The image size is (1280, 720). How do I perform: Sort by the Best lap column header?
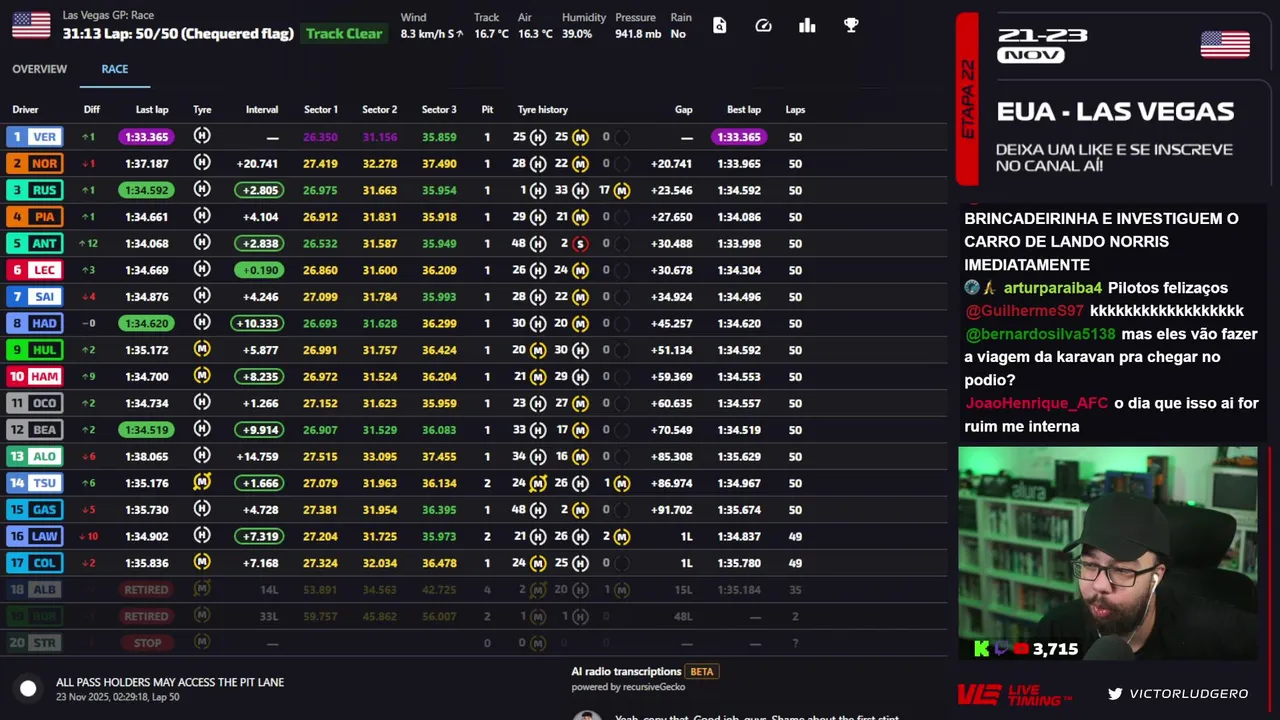tap(744, 110)
